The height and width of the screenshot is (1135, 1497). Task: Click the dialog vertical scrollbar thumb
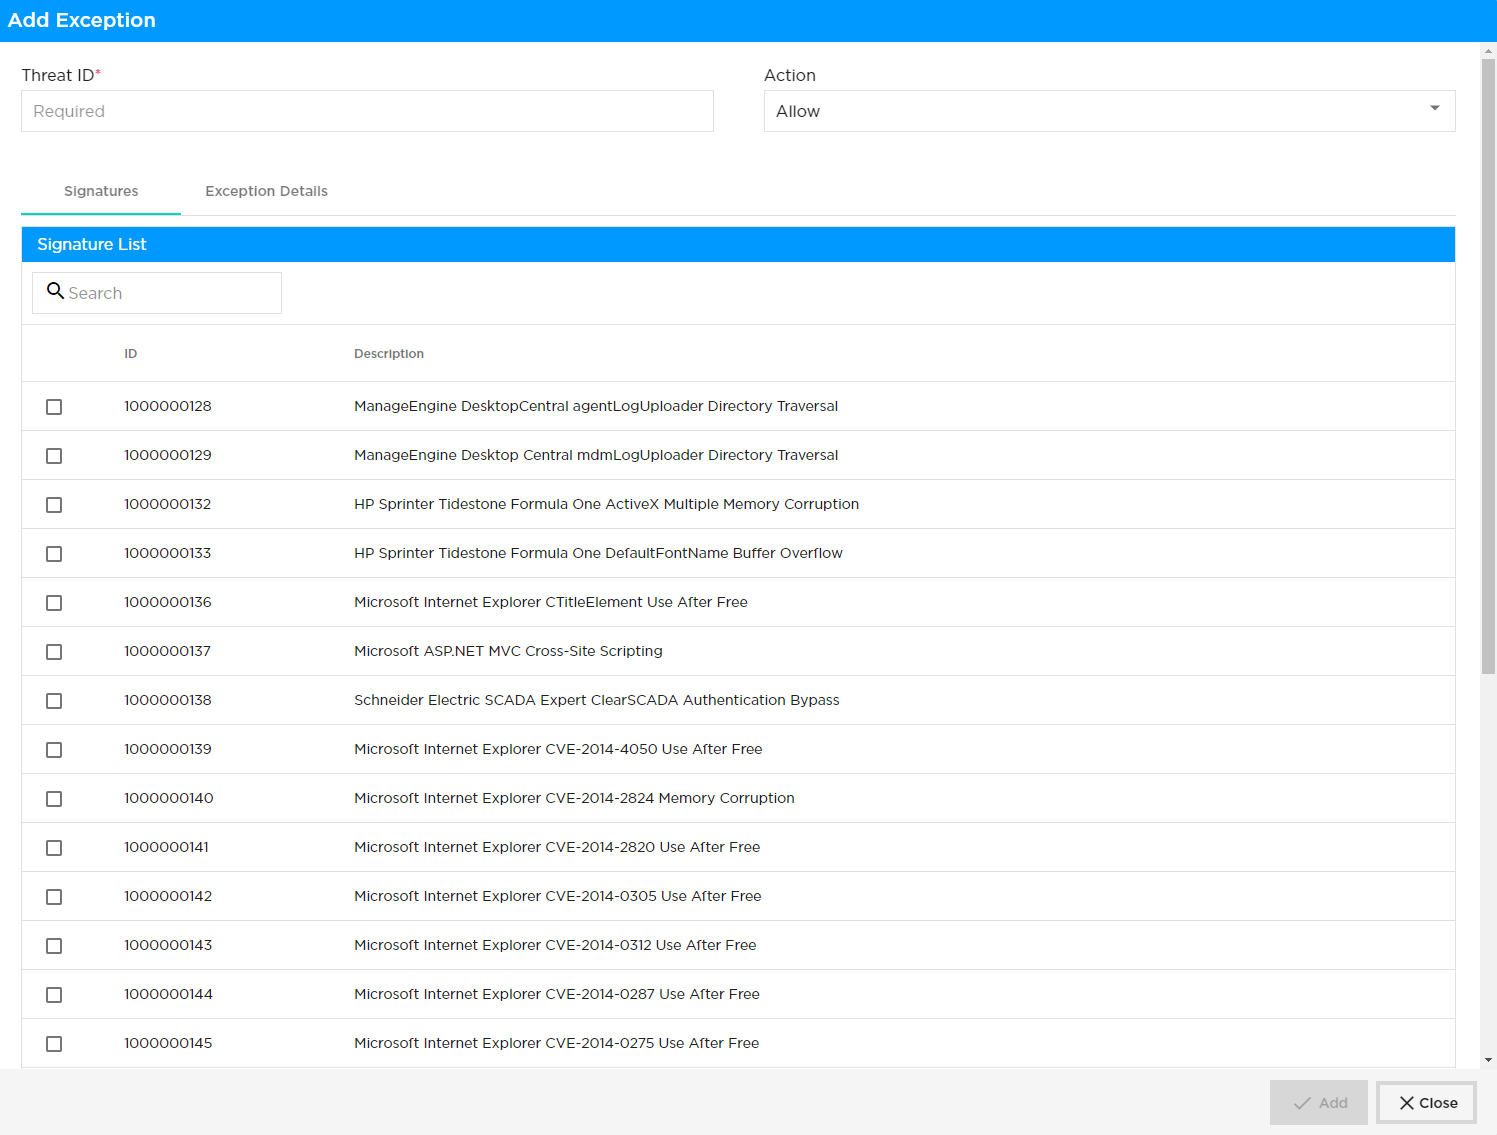(x=1488, y=365)
